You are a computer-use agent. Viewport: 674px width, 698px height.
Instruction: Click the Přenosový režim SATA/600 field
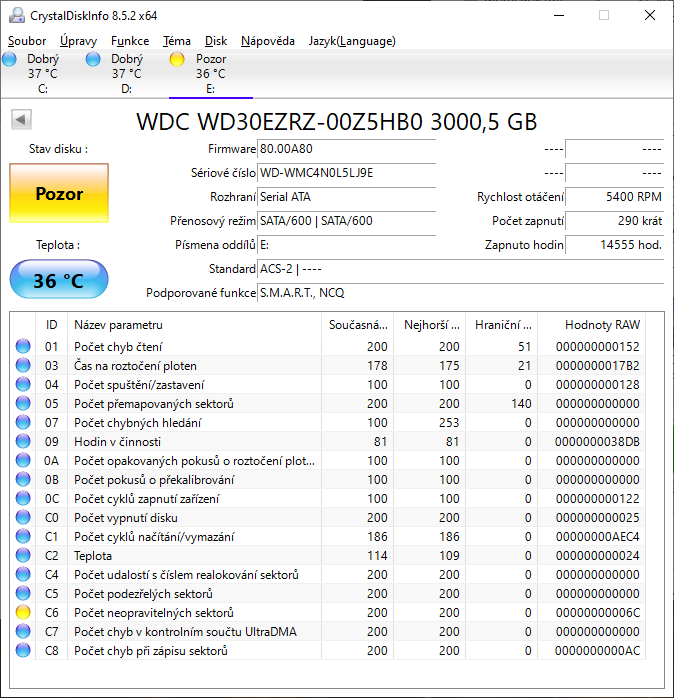[x=346, y=221]
